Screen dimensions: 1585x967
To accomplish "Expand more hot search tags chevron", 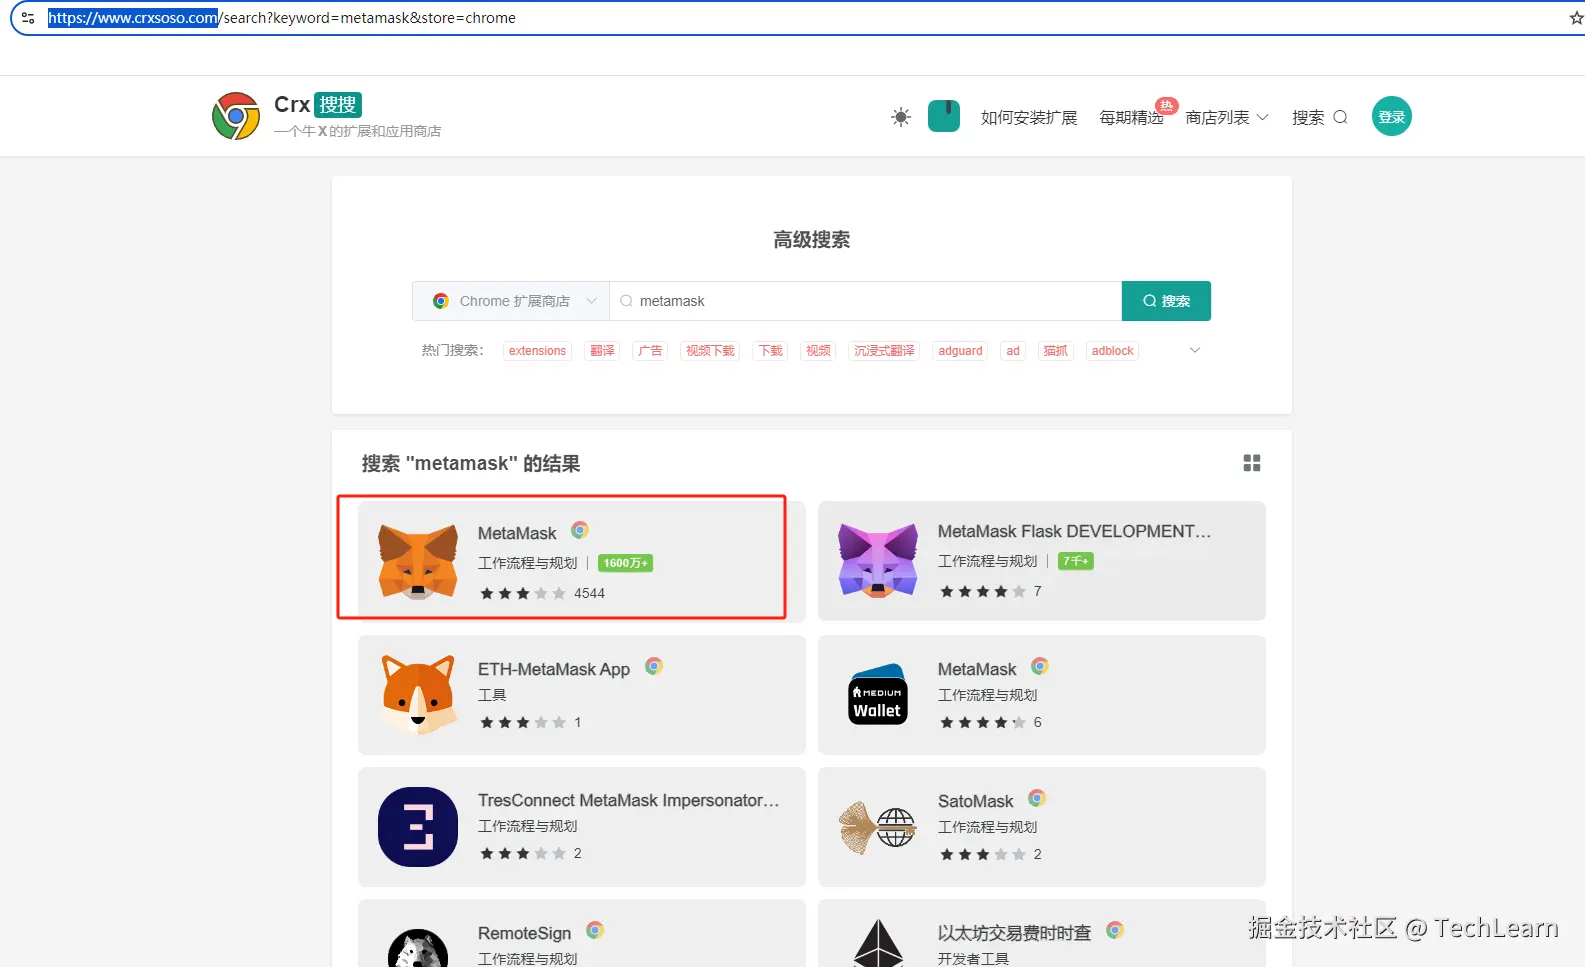I will [x=1194, y=350].
